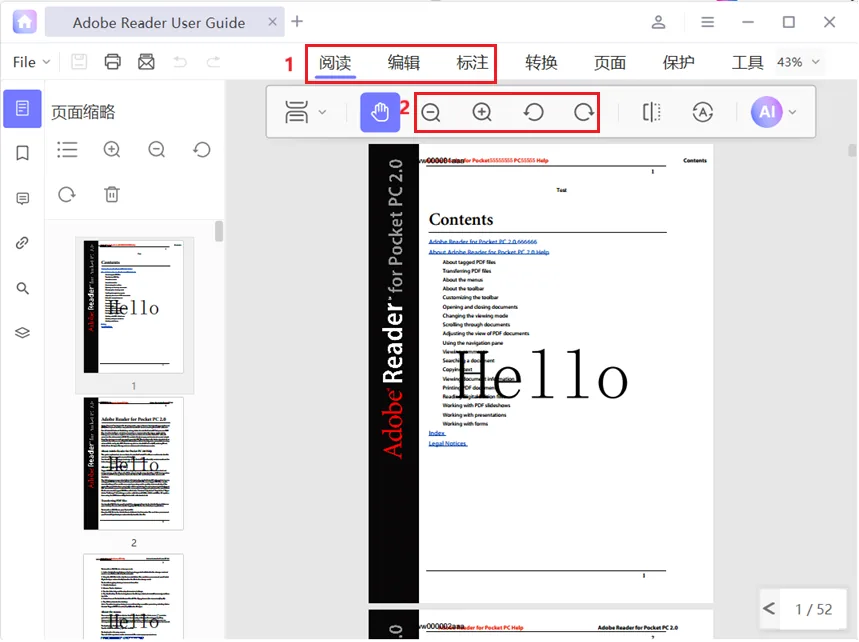Close the Adobe Reader User Guide tab
The height and width of the screenshot is (642, 859).
click(272, 22)
